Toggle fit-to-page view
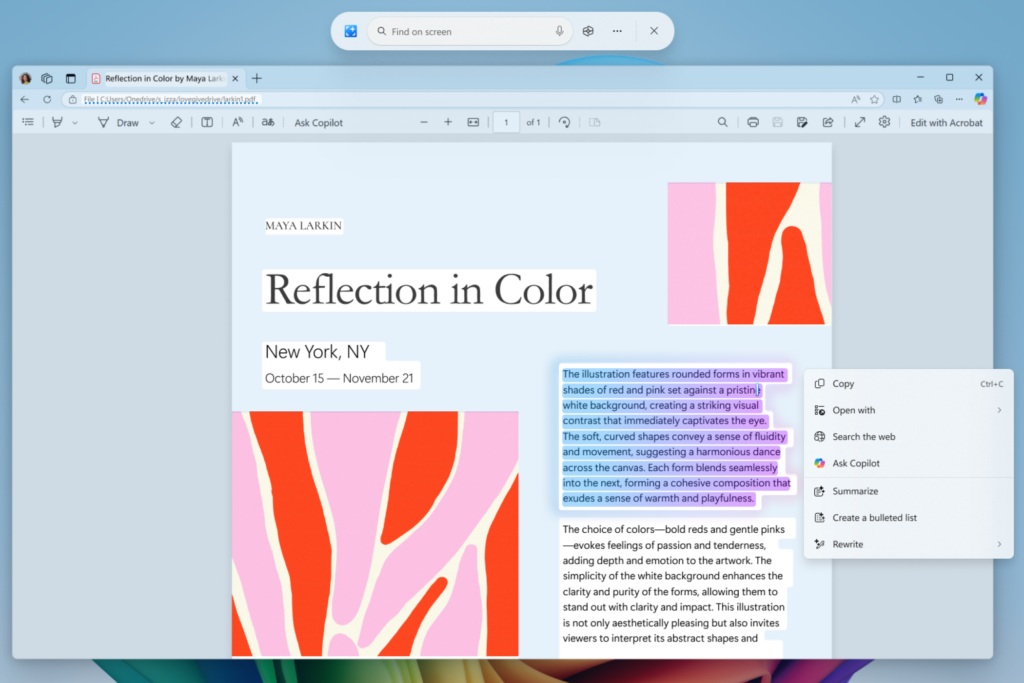This screenshot has width=1024, height=683. pos(473,121)
